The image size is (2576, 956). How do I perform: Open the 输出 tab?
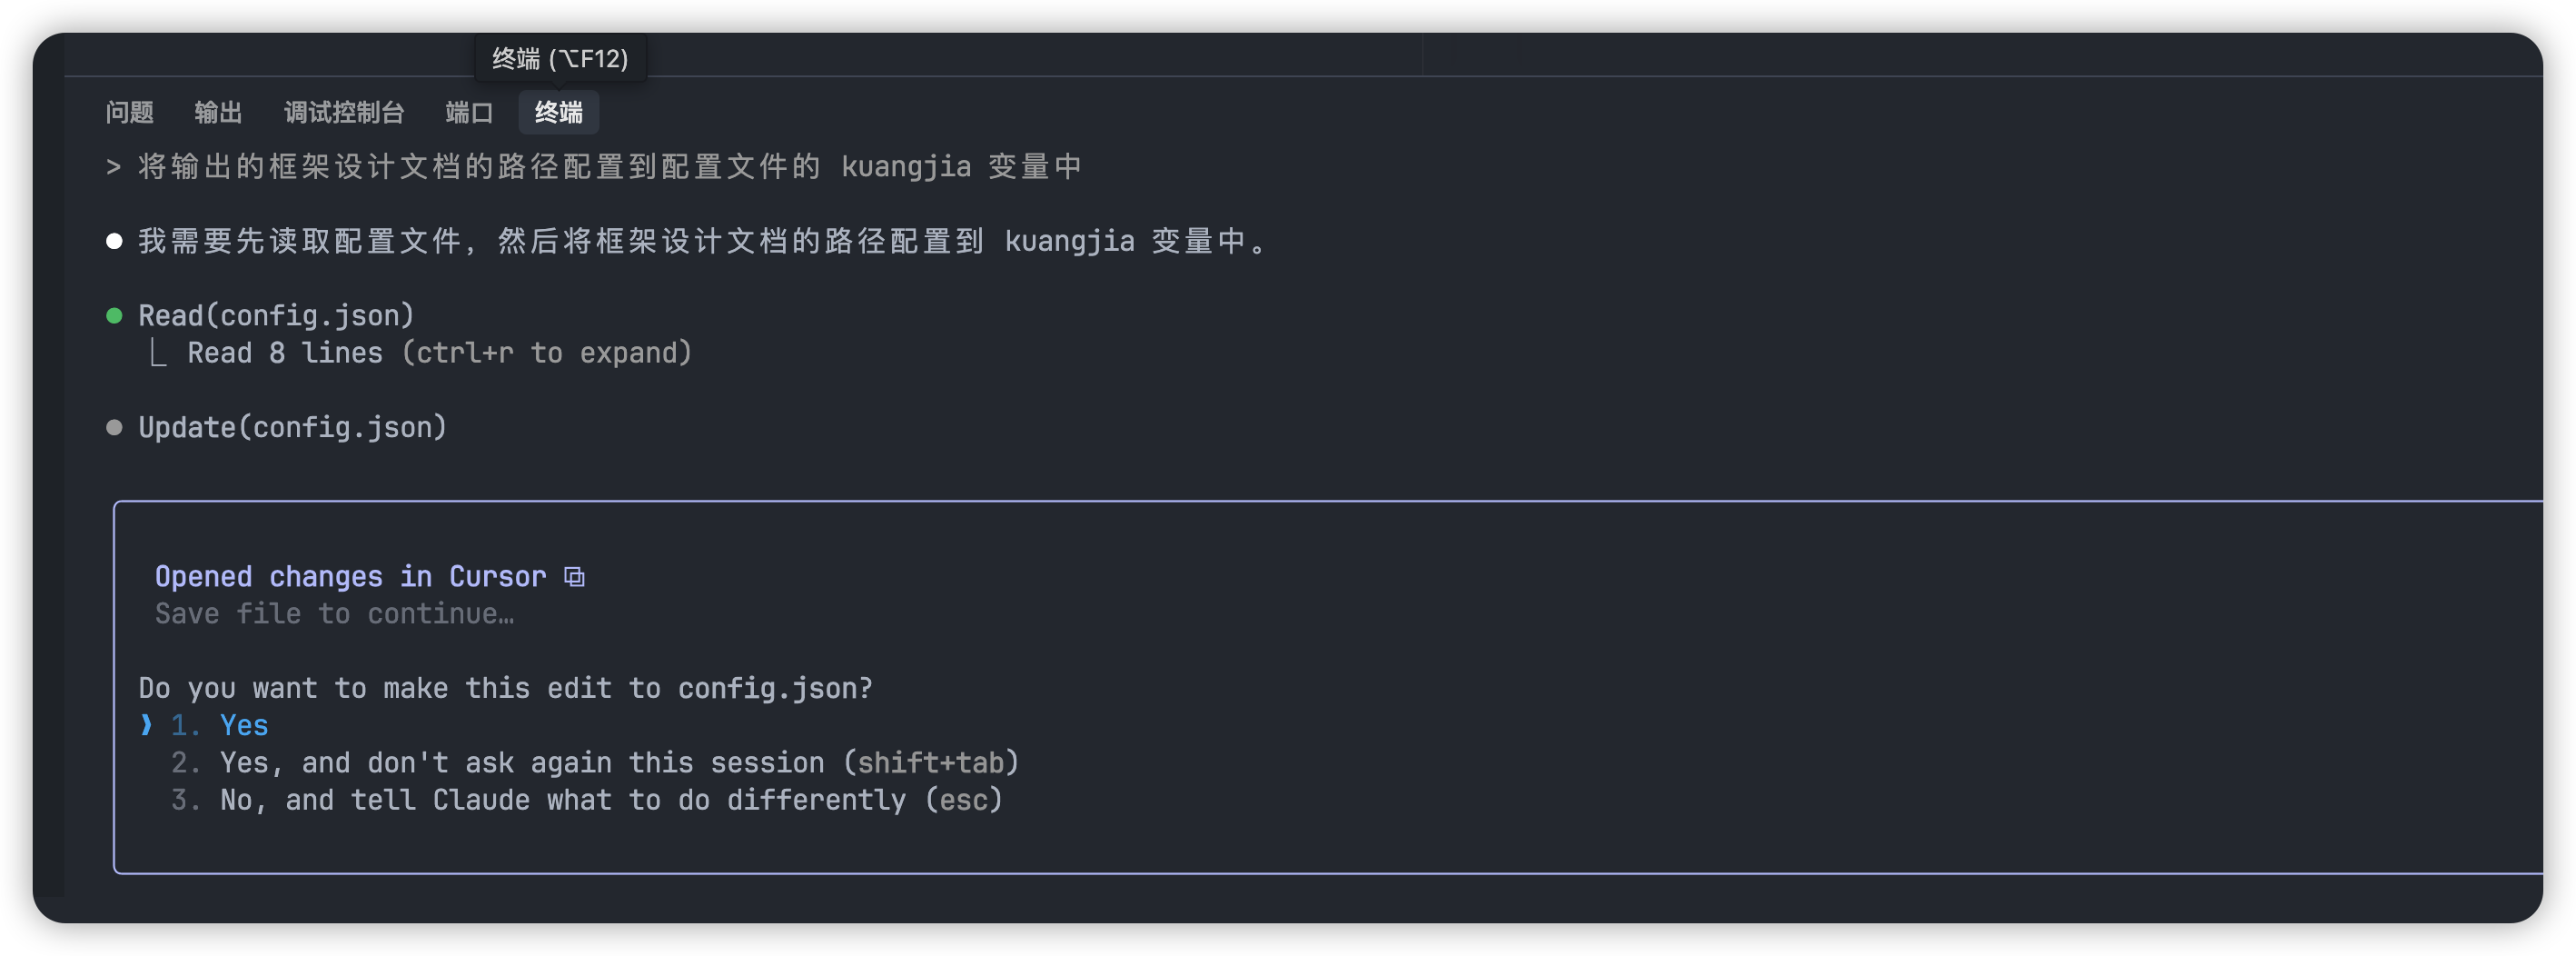218,112
